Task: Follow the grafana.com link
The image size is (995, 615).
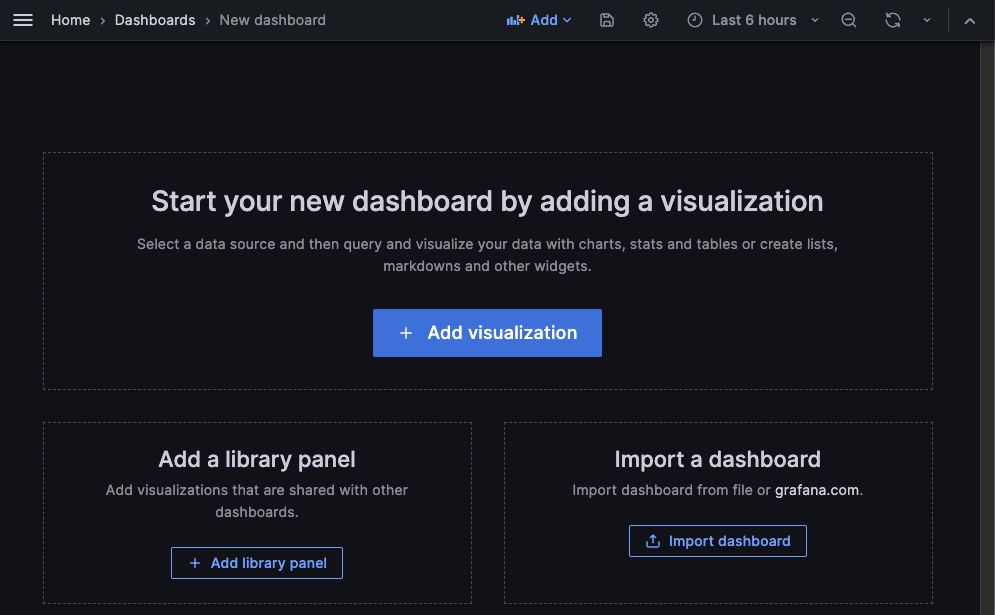Action: point(817,490)
